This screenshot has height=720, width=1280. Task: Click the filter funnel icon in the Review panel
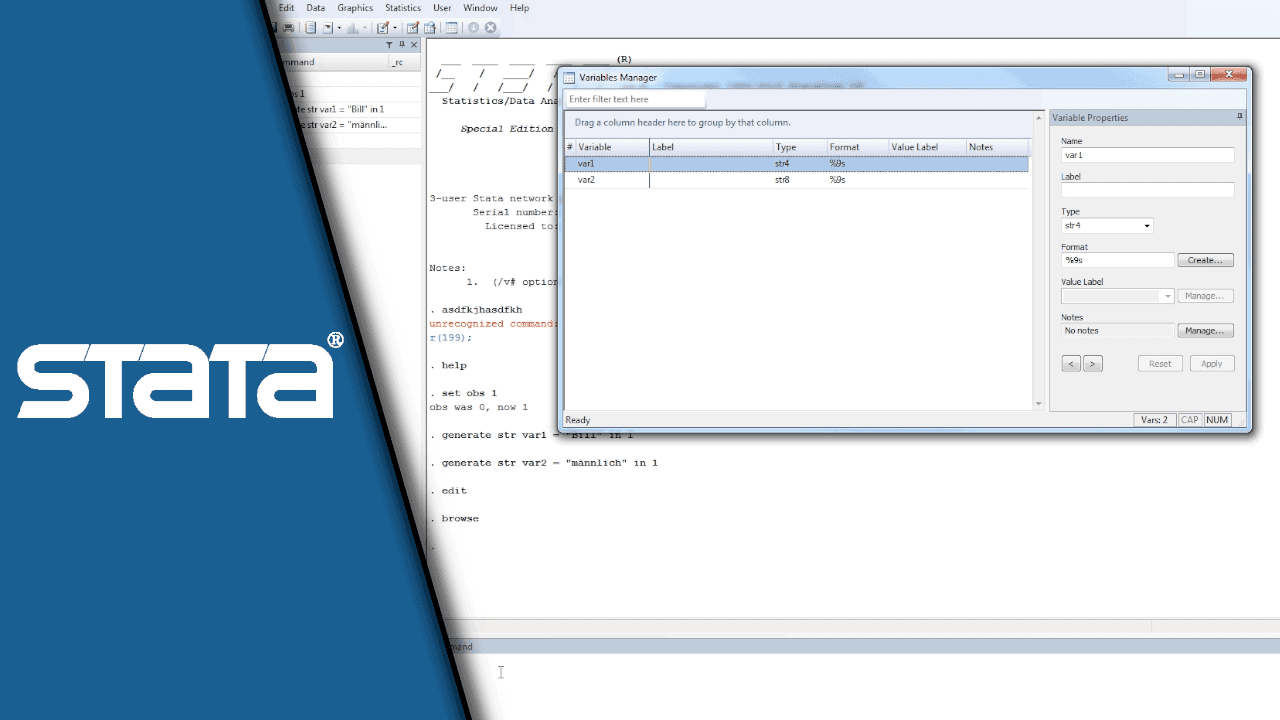(x=389, y=45)
